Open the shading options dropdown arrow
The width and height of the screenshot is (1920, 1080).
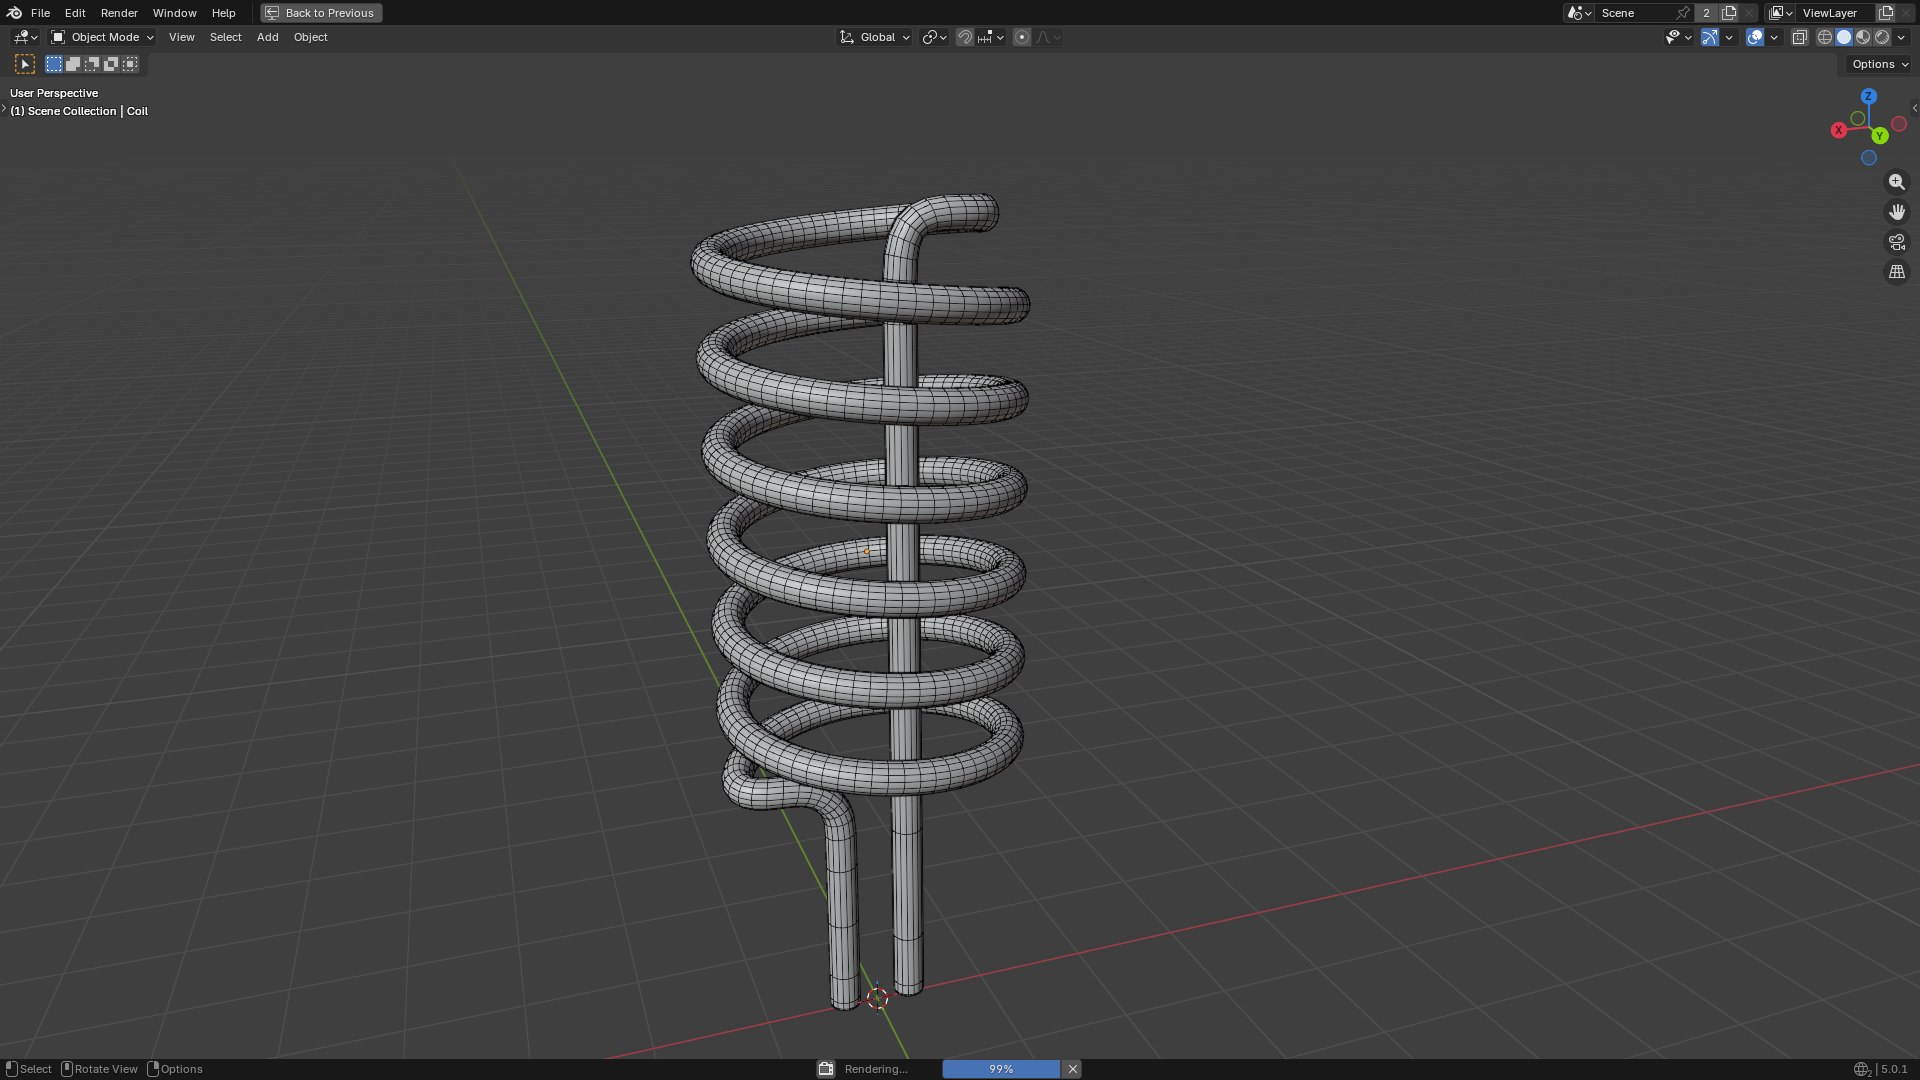(1901, 37)
